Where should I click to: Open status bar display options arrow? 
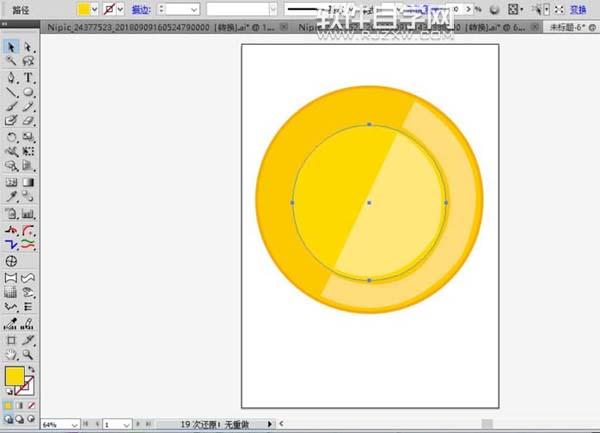269,424
